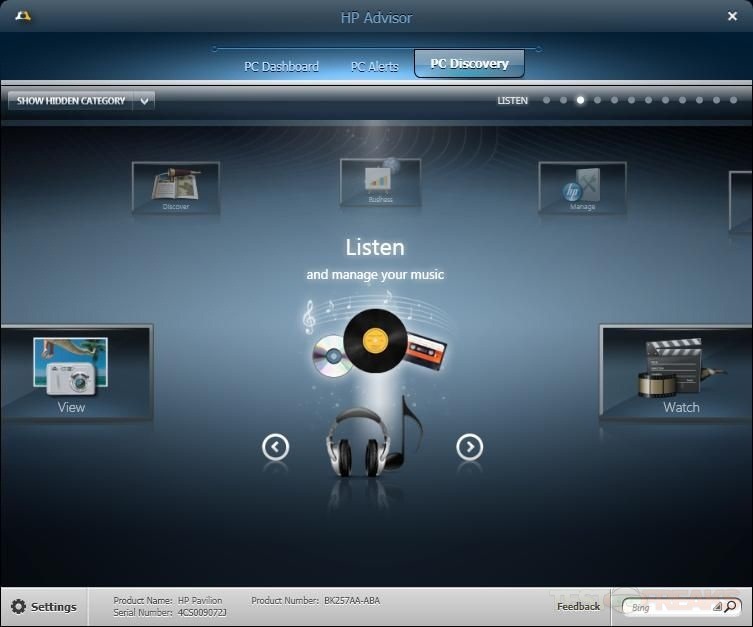Open the Discover category tile
753x627 pixels.
tap(175, 187)
